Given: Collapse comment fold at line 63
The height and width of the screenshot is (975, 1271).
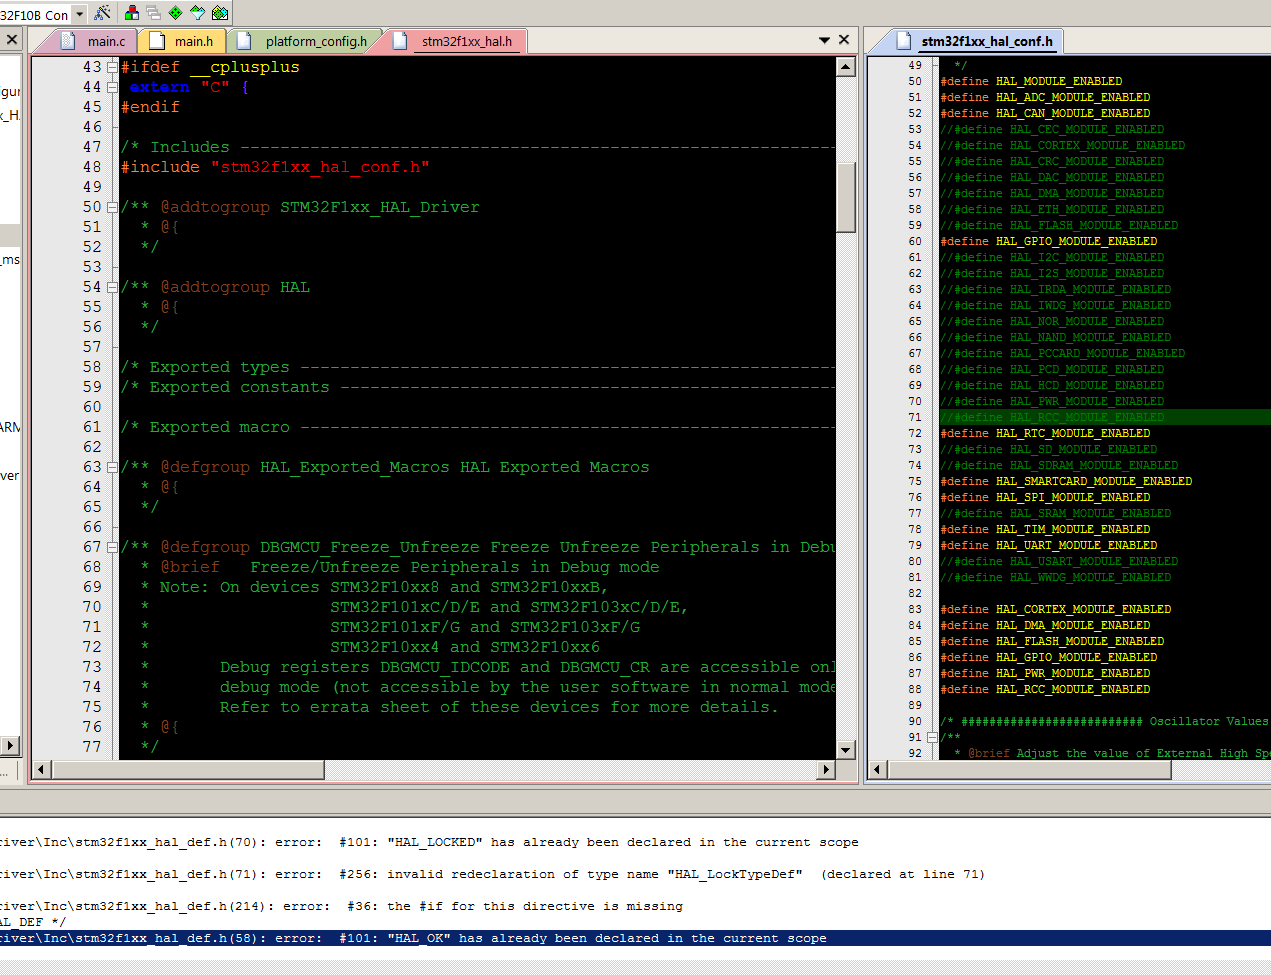Looking at the screenshot, I should (x=112, y=467).
